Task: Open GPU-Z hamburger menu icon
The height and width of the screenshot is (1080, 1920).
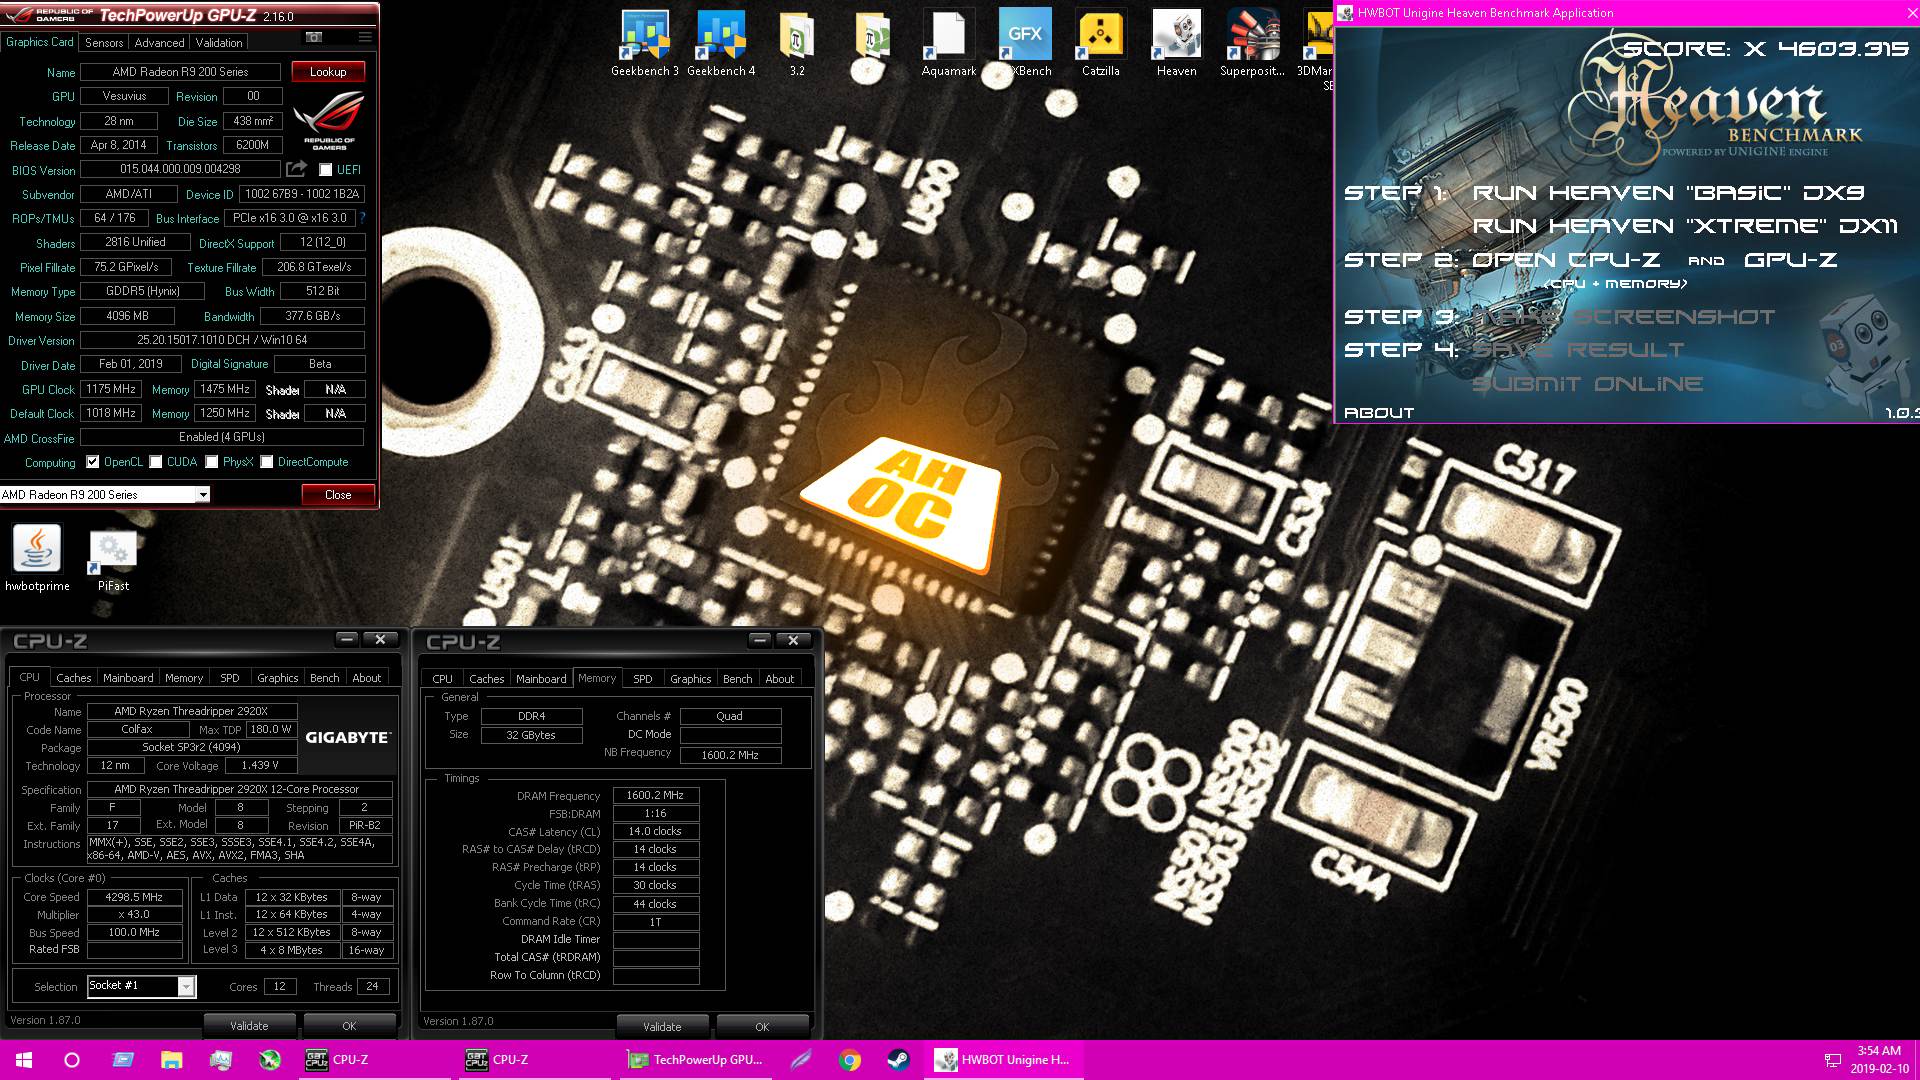Action: point(365,37)
